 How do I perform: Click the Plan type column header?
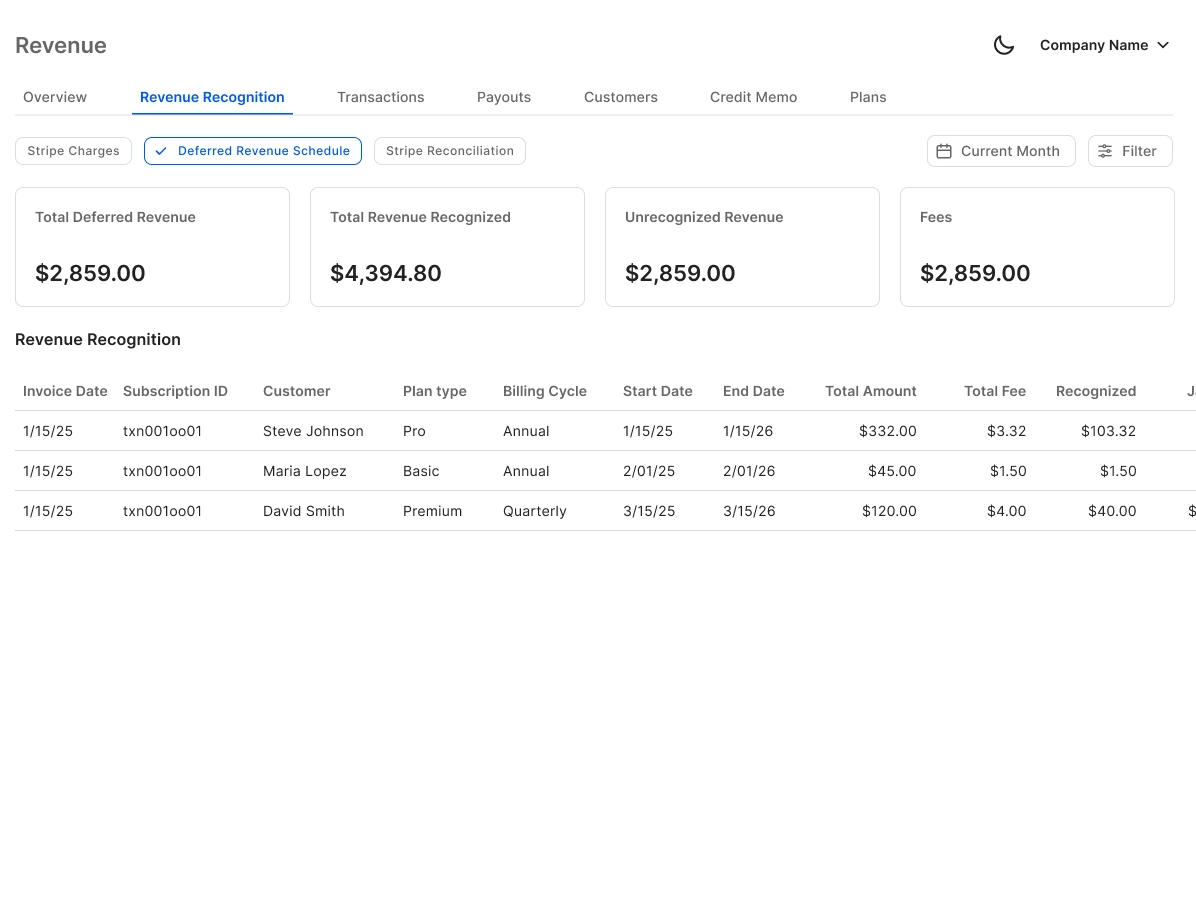[435, 391]
